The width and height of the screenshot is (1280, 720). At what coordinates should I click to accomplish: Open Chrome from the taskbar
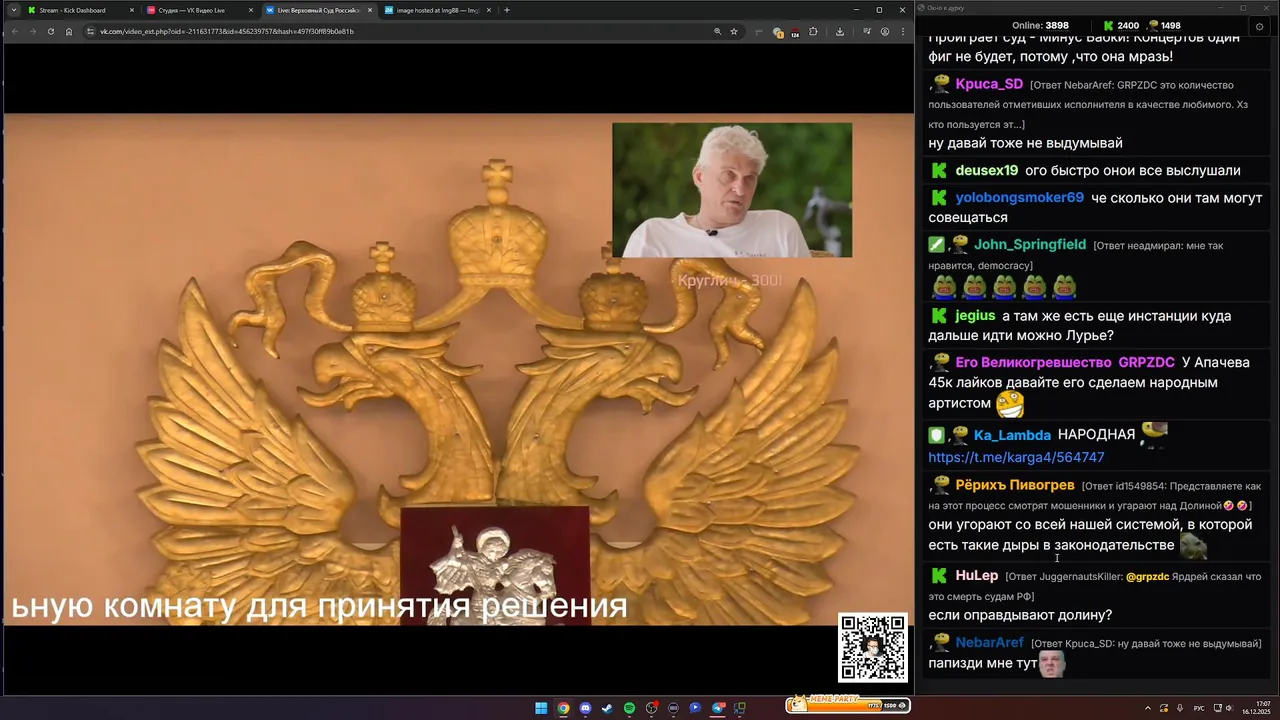[x=563, y=708]
